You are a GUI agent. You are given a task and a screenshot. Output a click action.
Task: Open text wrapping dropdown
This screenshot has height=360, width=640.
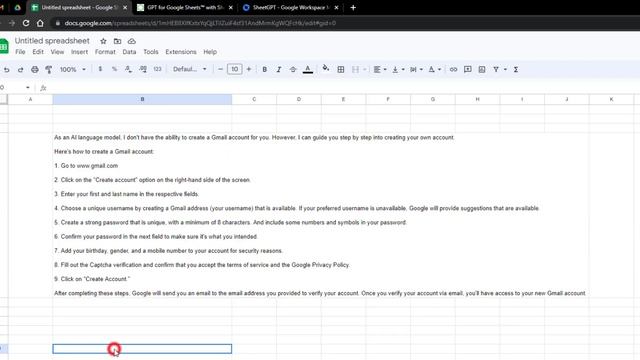coord(416,70)
